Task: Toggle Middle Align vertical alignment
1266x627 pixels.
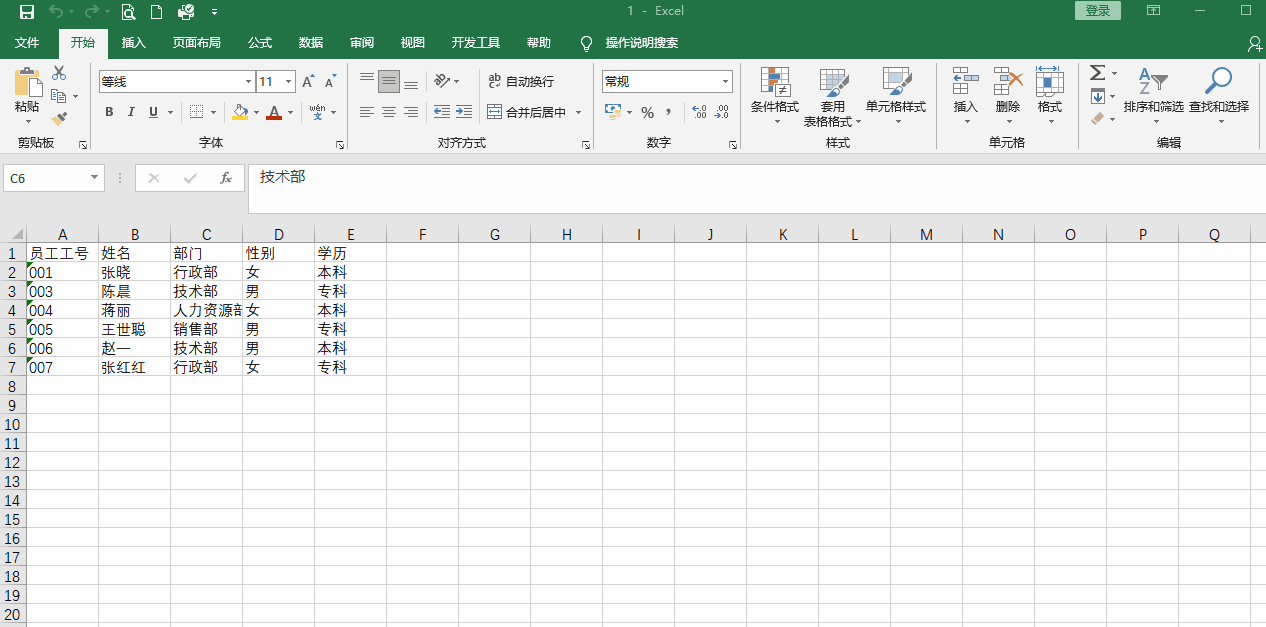Action: point(389,82)
